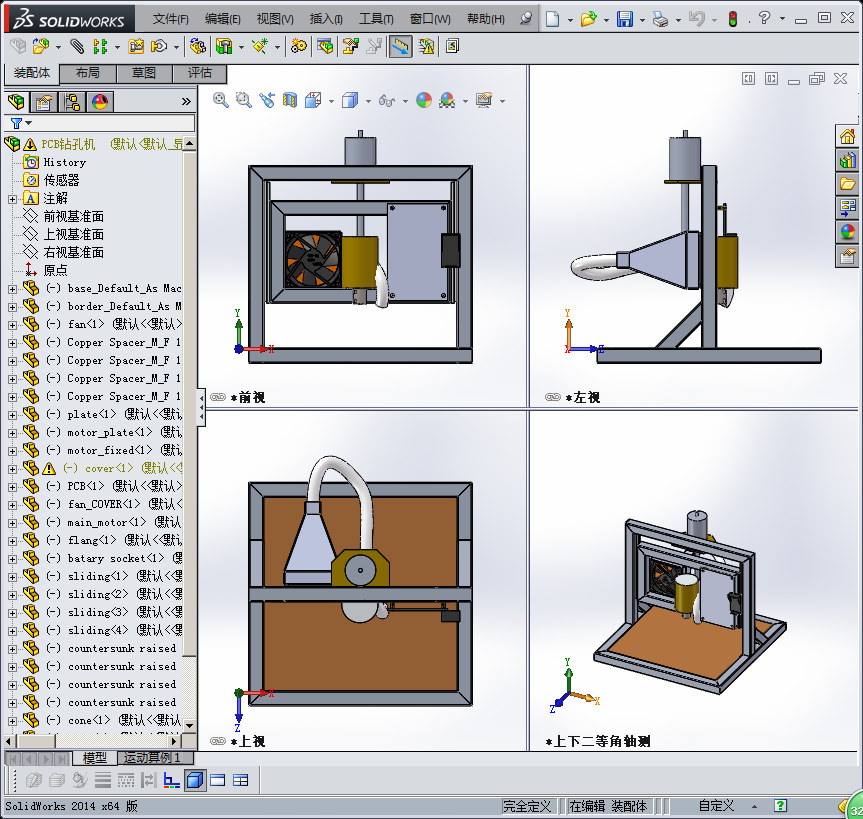This screenshot has width=863, height=819.
Task: Open the FeatureManager design tree tab
Action: (x=17, y=102)
